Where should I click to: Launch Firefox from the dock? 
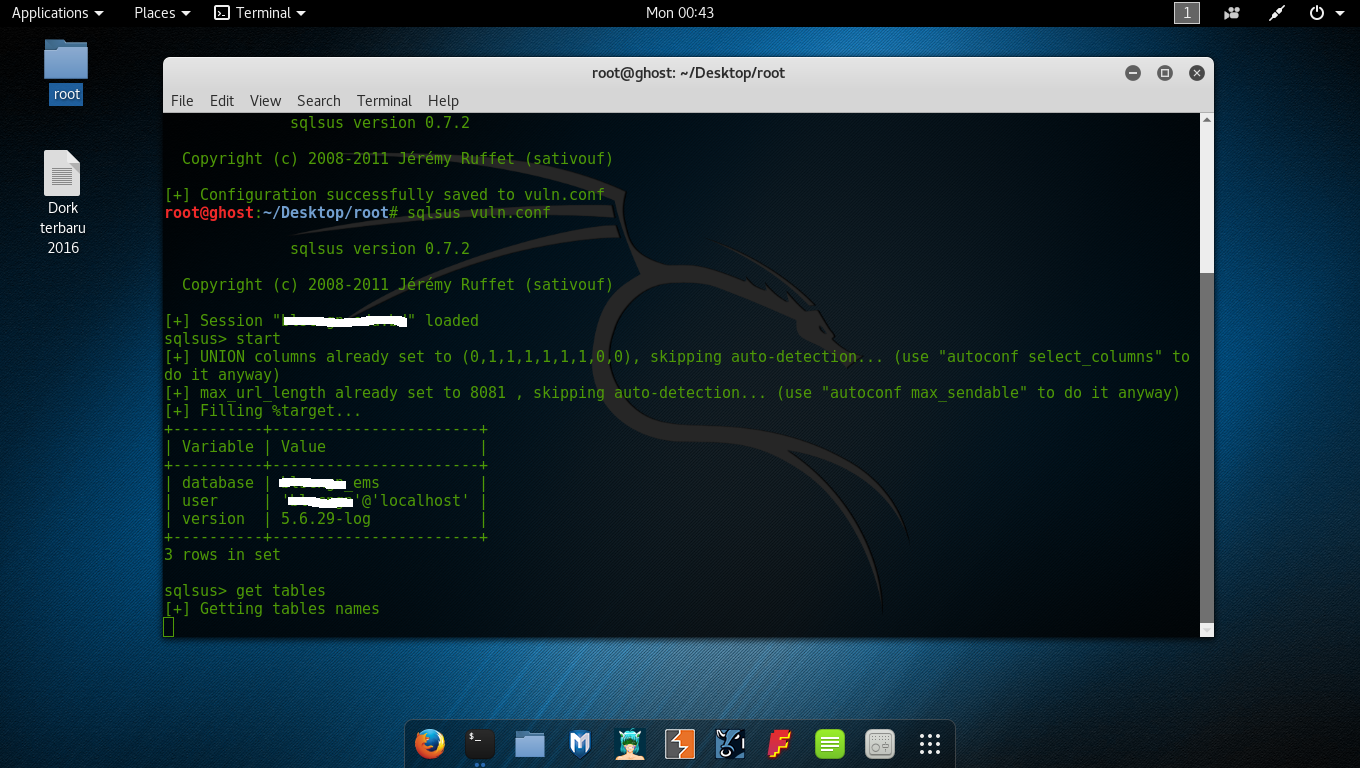(430, 744)
